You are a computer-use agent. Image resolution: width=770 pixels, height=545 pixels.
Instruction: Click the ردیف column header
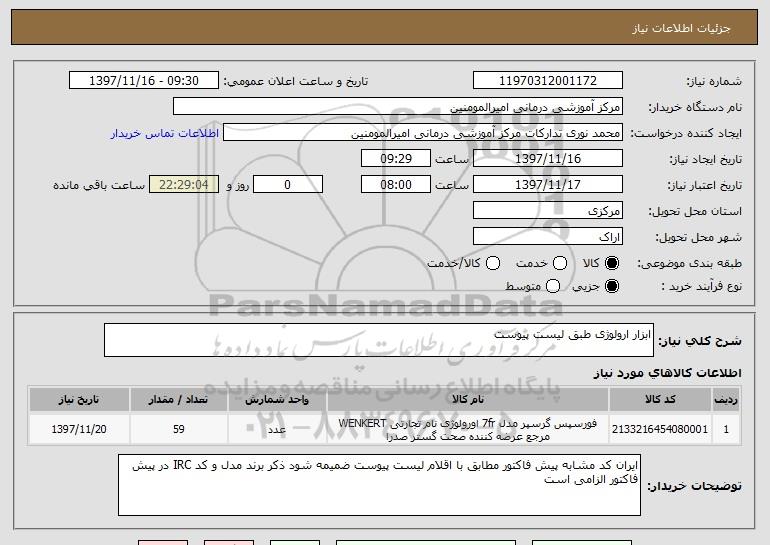[x=726, y=400]
